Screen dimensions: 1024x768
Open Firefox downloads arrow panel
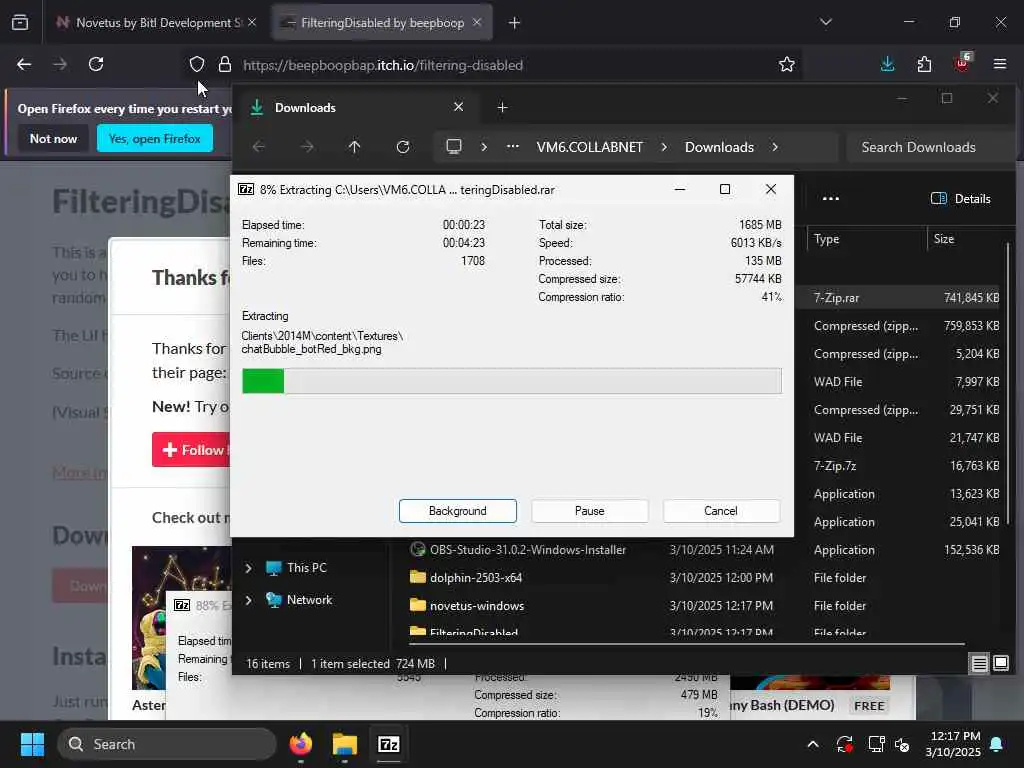[x=888, y=64]
